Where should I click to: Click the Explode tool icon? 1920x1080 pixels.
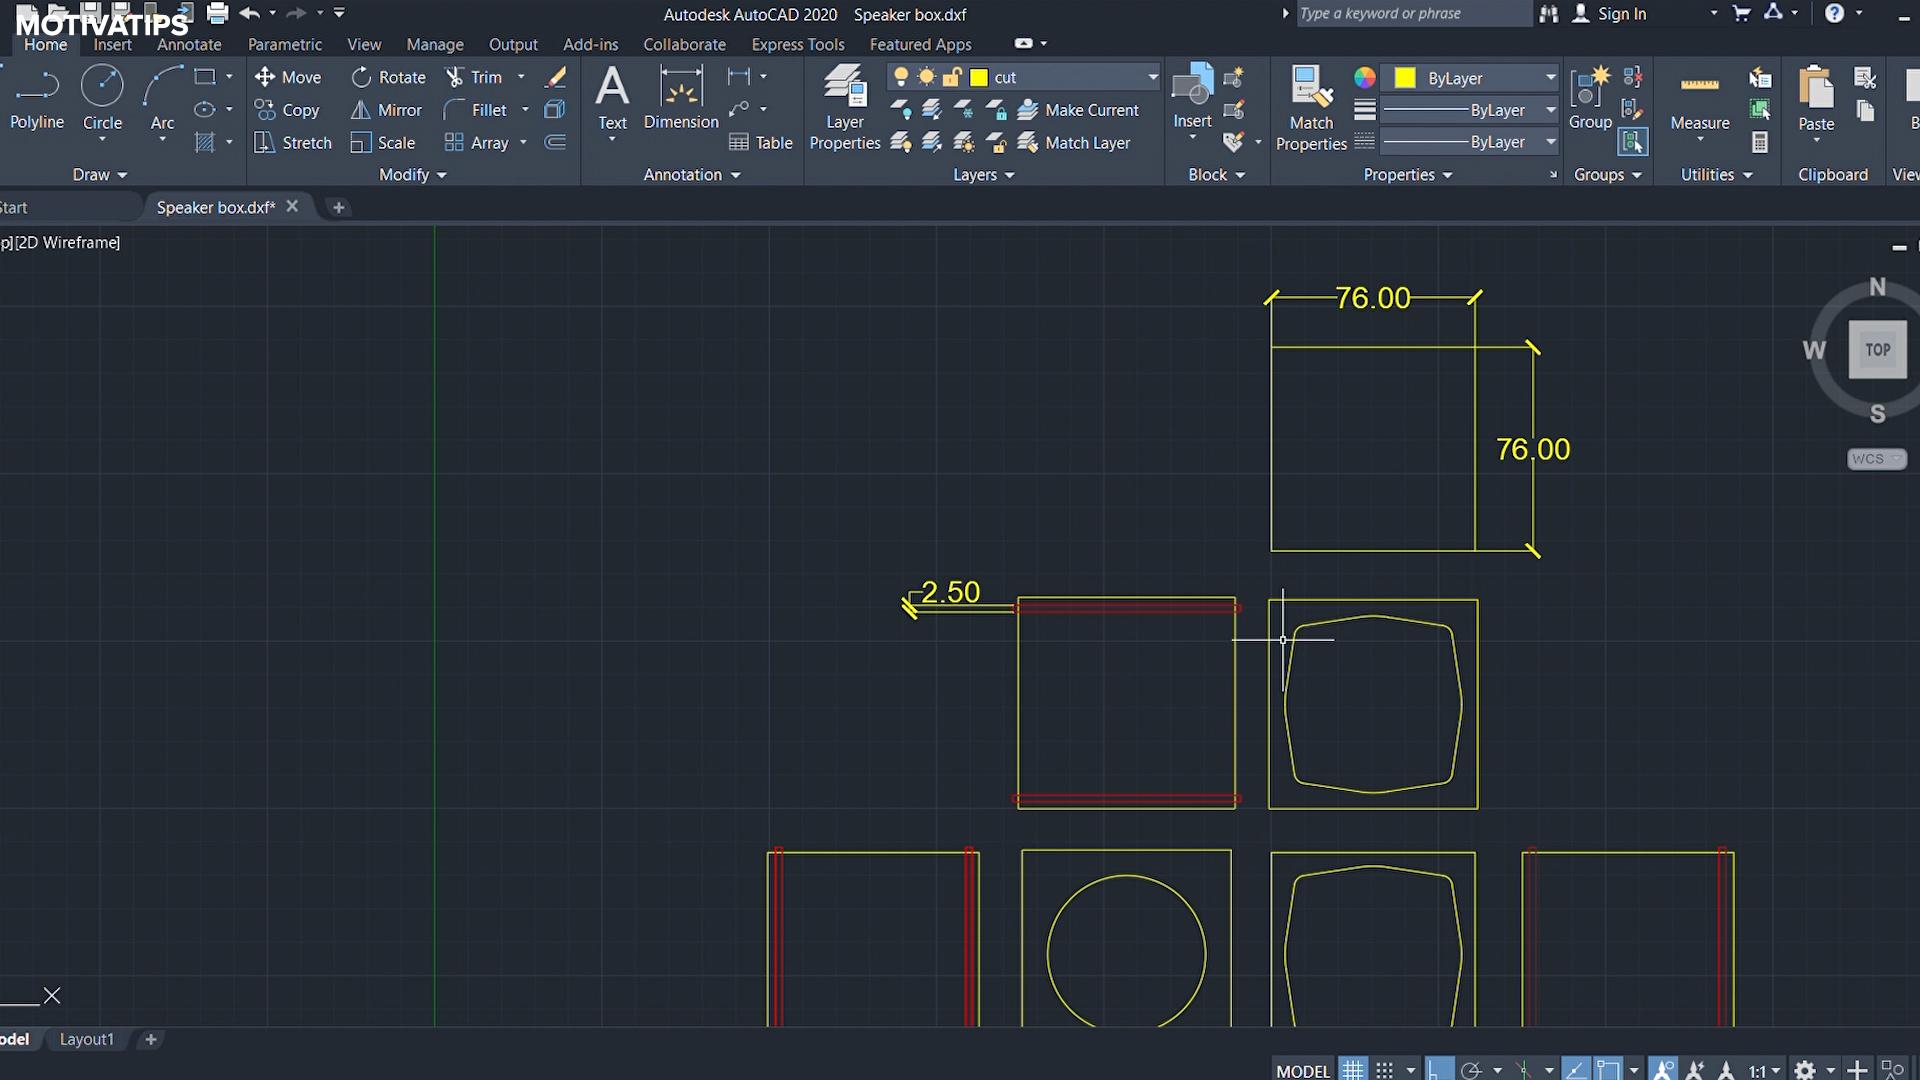(x=556, y=110)
